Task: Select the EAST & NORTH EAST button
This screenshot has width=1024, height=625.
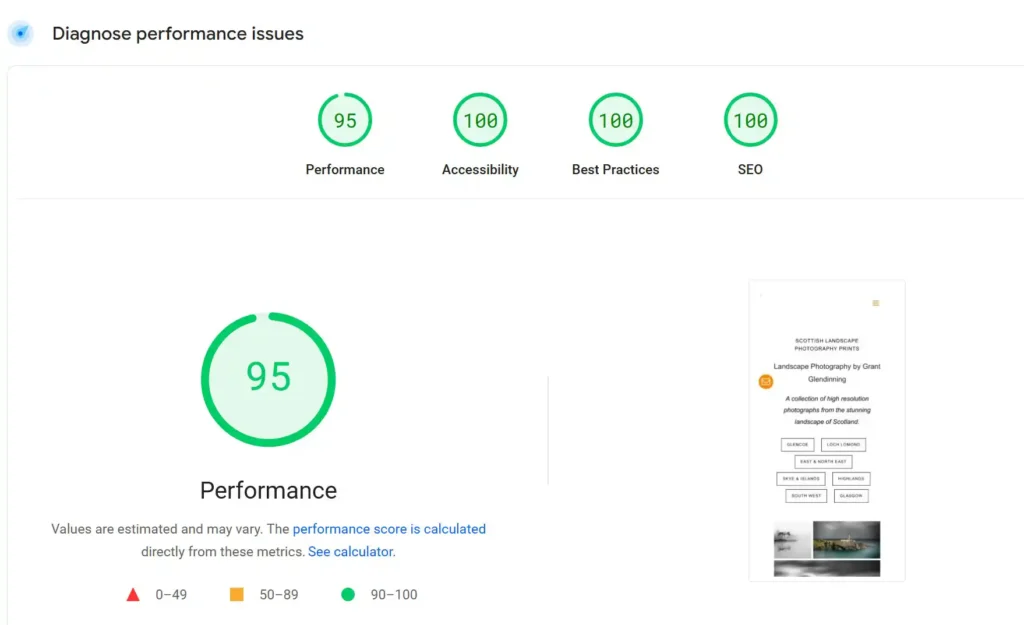Action: coord(823,462)
